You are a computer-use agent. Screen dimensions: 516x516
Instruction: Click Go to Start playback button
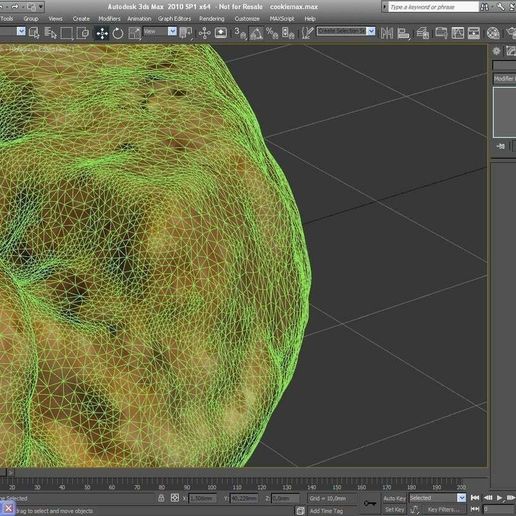(x=475, y=498)
